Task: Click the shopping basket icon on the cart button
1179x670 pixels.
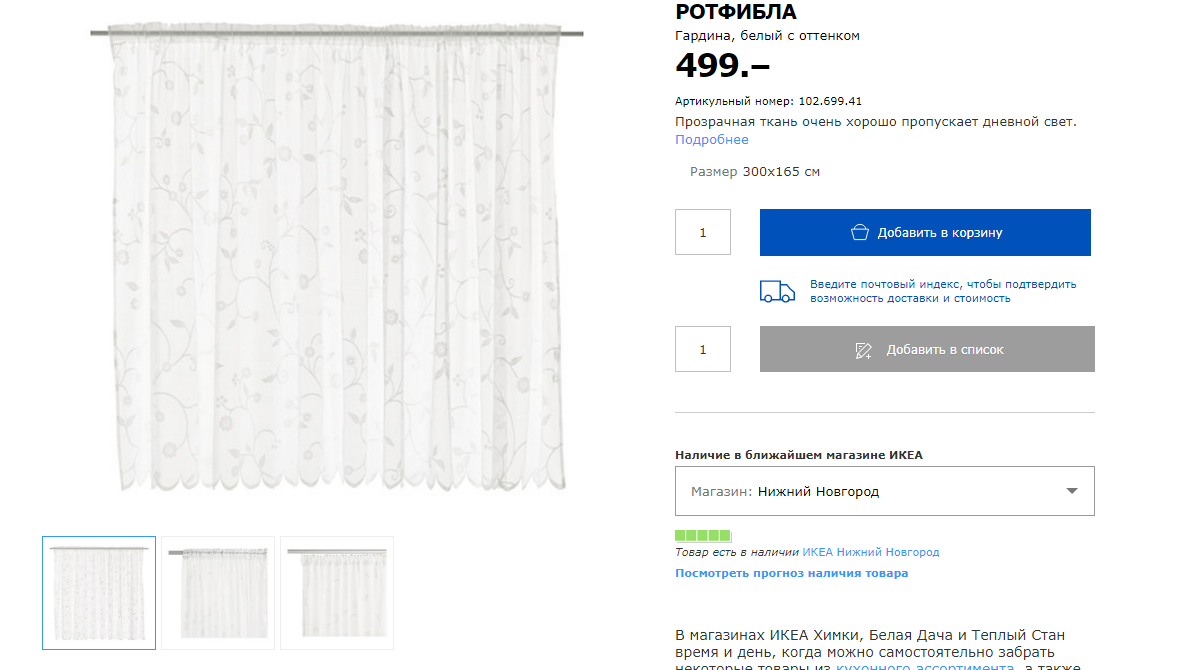Action: [859, 232]
